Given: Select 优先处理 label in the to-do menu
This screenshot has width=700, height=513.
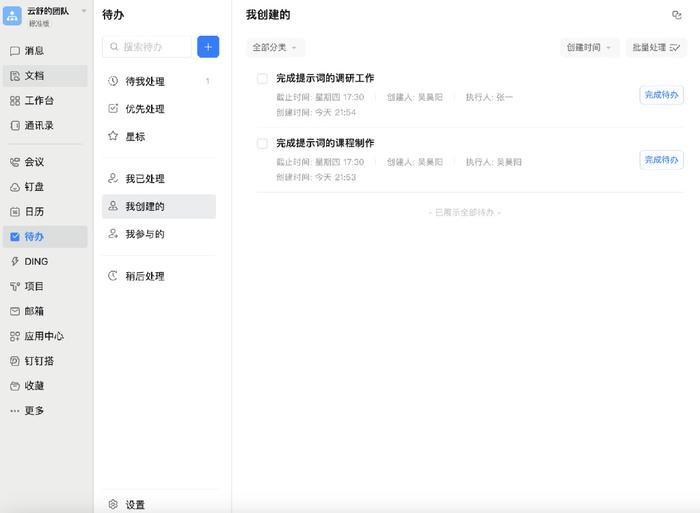Looking at the screenshot, I should click(145, 109).
